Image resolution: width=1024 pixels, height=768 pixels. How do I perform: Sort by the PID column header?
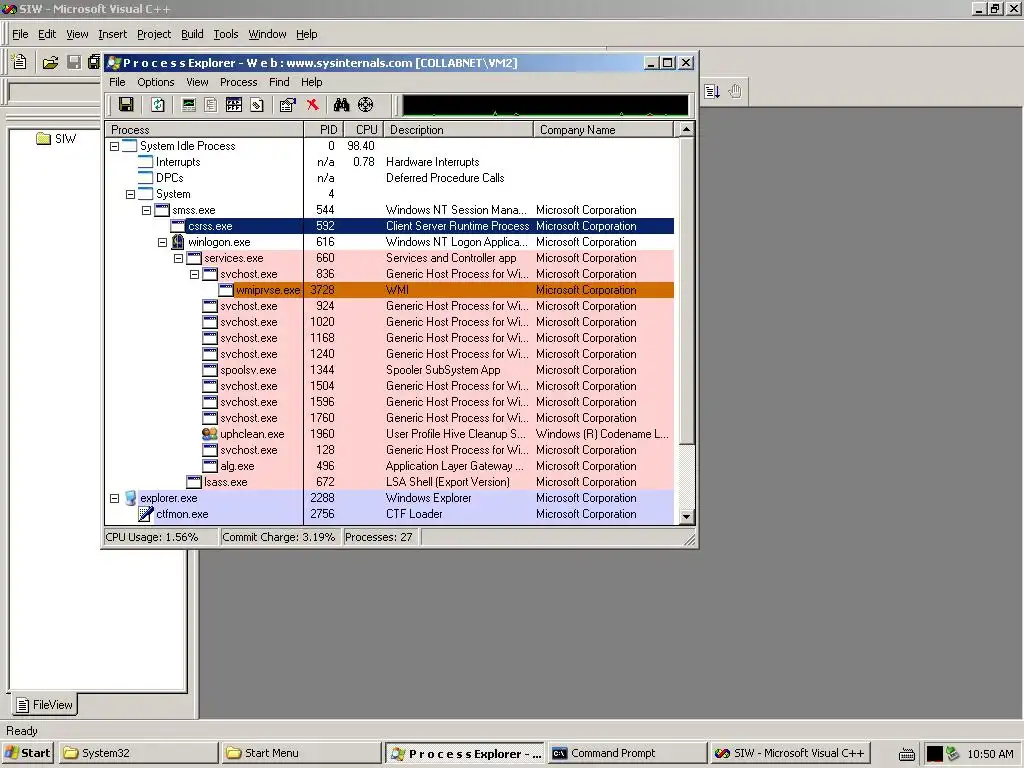[x=323, y=129]
